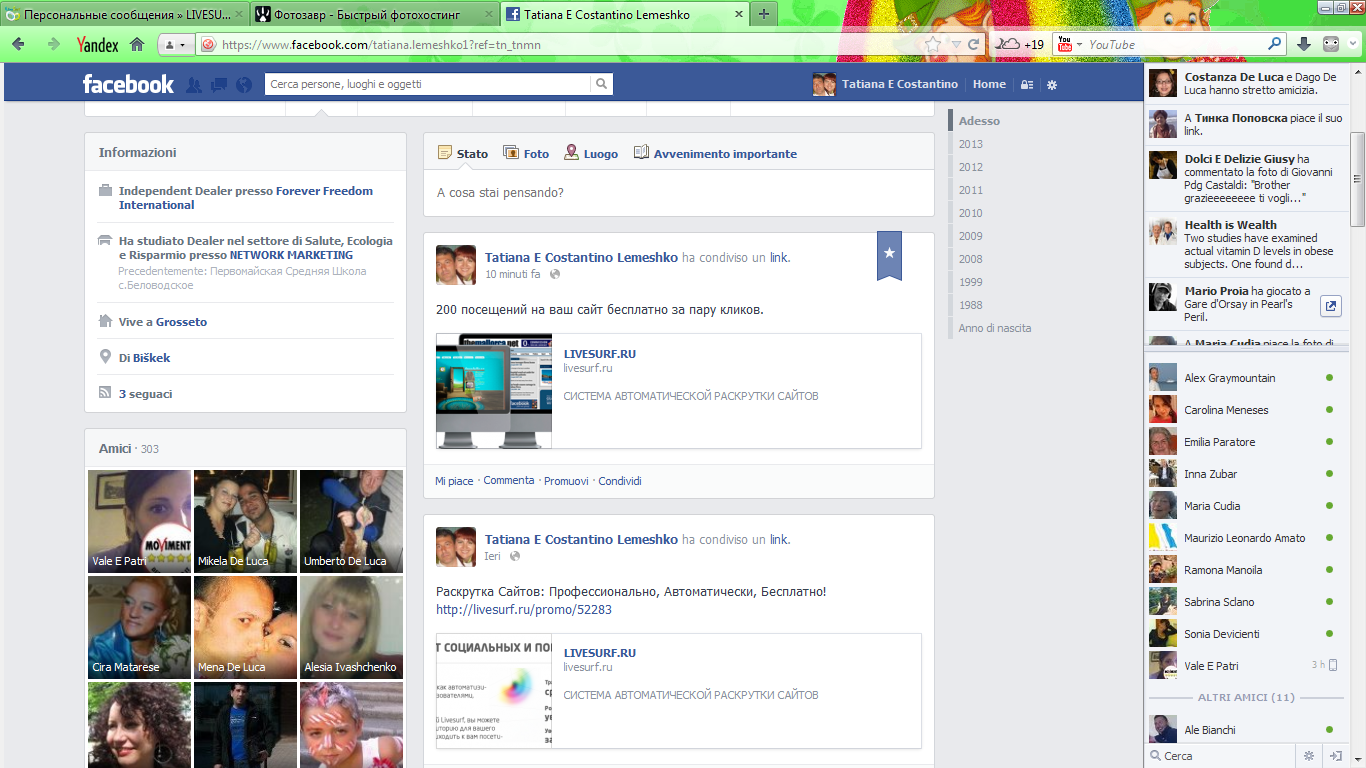The height and width of the screenshot is (768, 1366).
Task: Click Commenta on the first post
Action: tap(509, 481)
